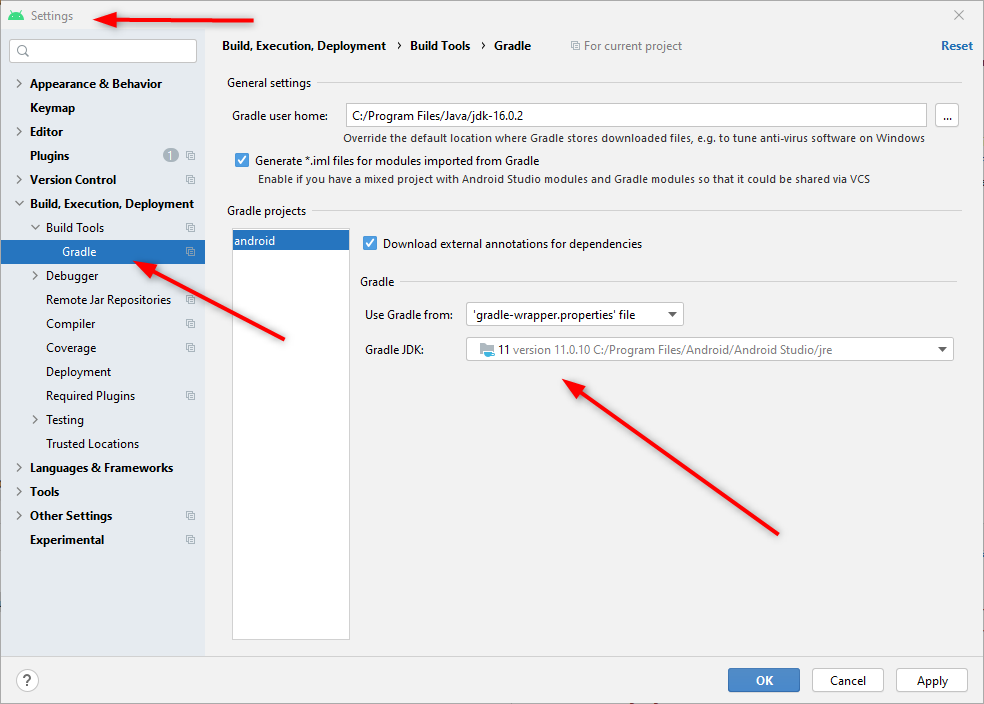Click the search magnifier icon in settings
Screen dimensions: 984x704
click(x=23, y=51)
